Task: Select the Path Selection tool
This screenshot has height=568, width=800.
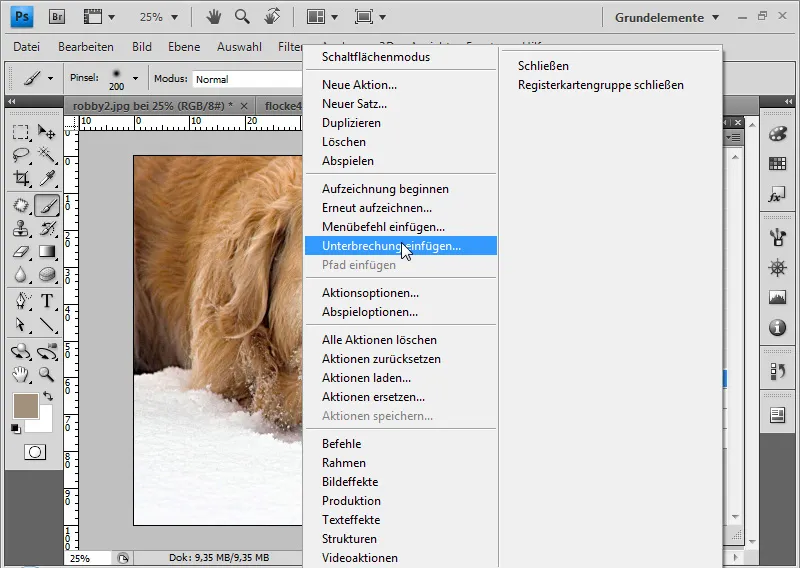Action: pos(20,325)
